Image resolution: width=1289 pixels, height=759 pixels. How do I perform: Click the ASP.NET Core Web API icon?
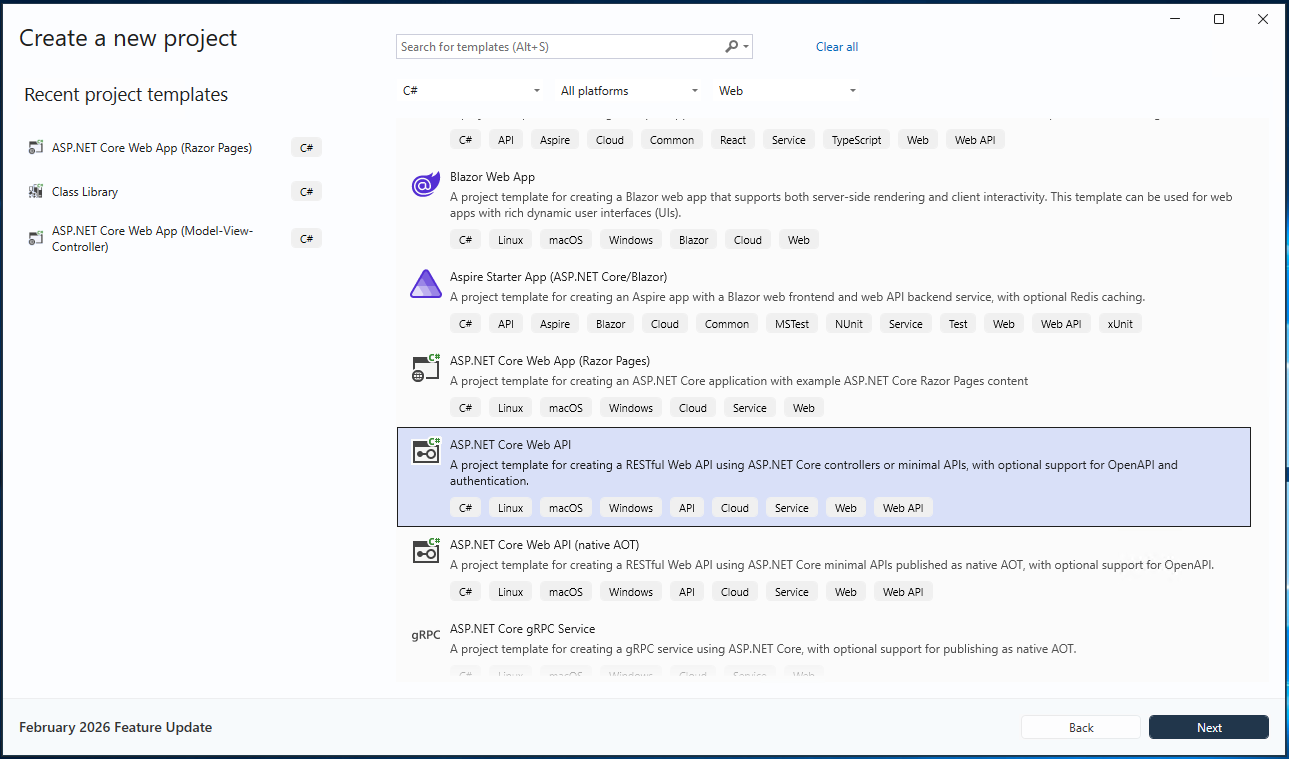click(426, 453)
